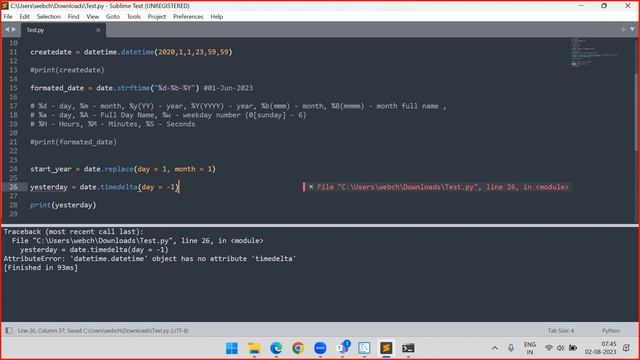This screenshot has height=360, width=640.
Task: Open Microsoft Edge from taskbar
Action: coord(276,348)
